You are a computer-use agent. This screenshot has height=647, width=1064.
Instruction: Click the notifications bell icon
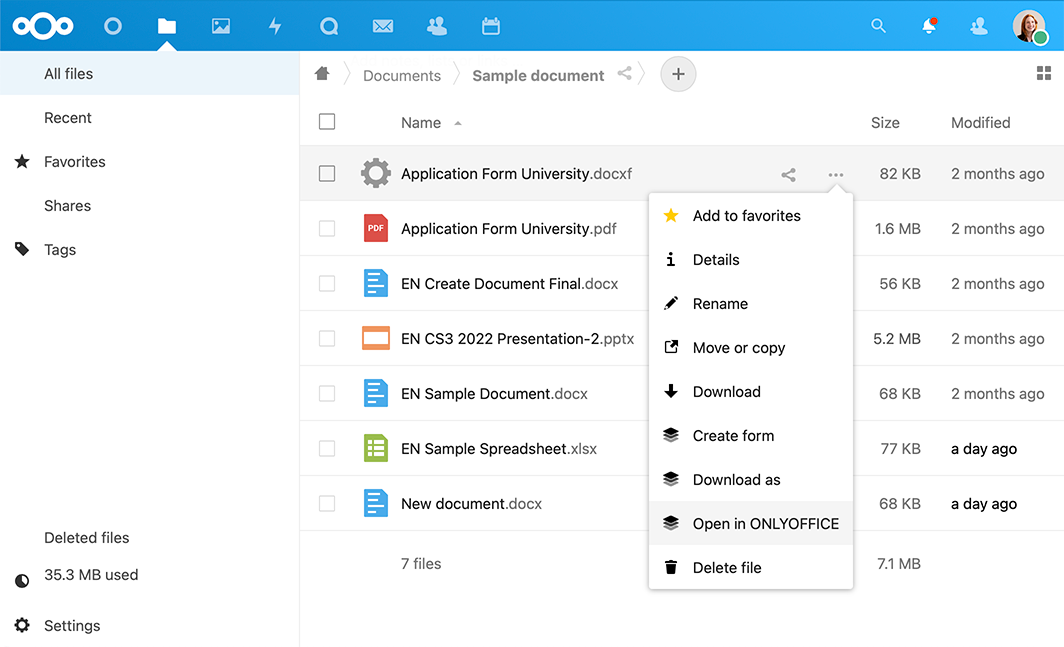pos(929,26)
